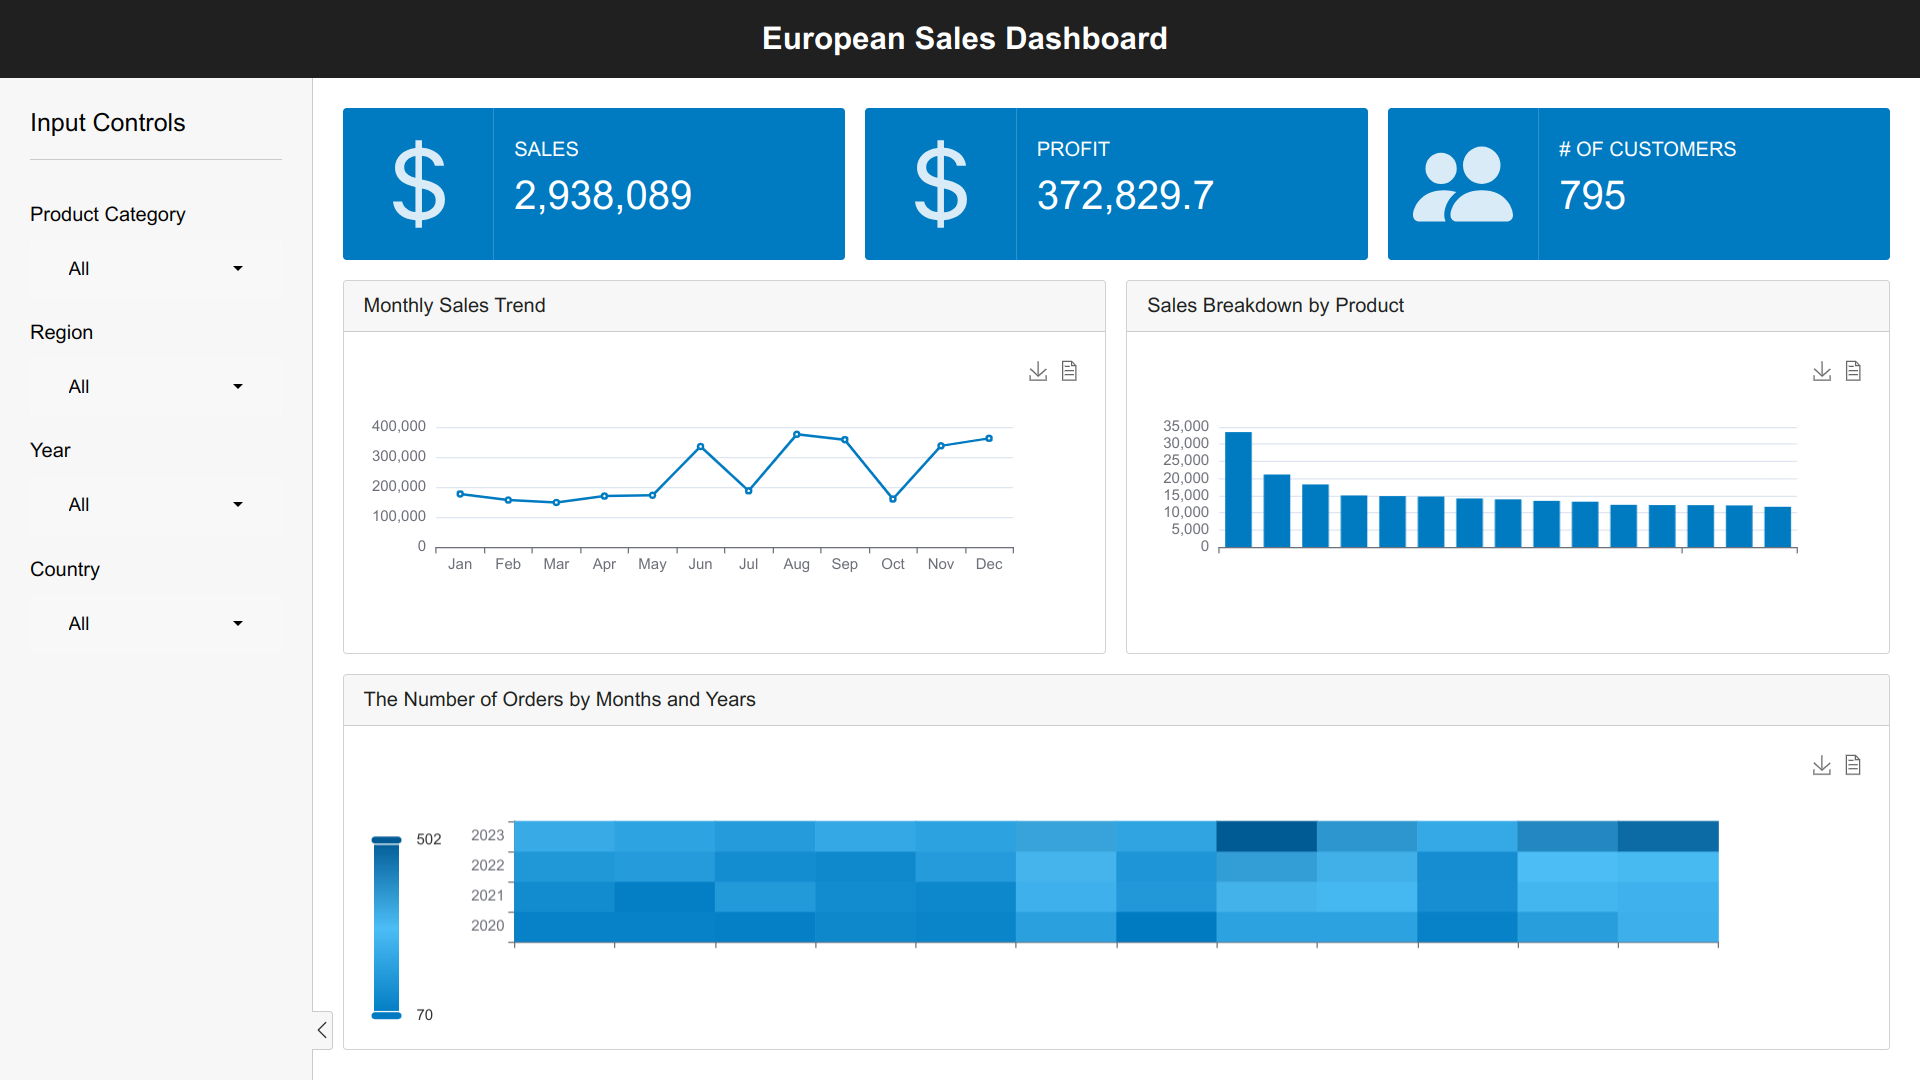
Task: Click the tallest bar in product breakdown
Action: pyautogui.click(x=1238, y=490)
